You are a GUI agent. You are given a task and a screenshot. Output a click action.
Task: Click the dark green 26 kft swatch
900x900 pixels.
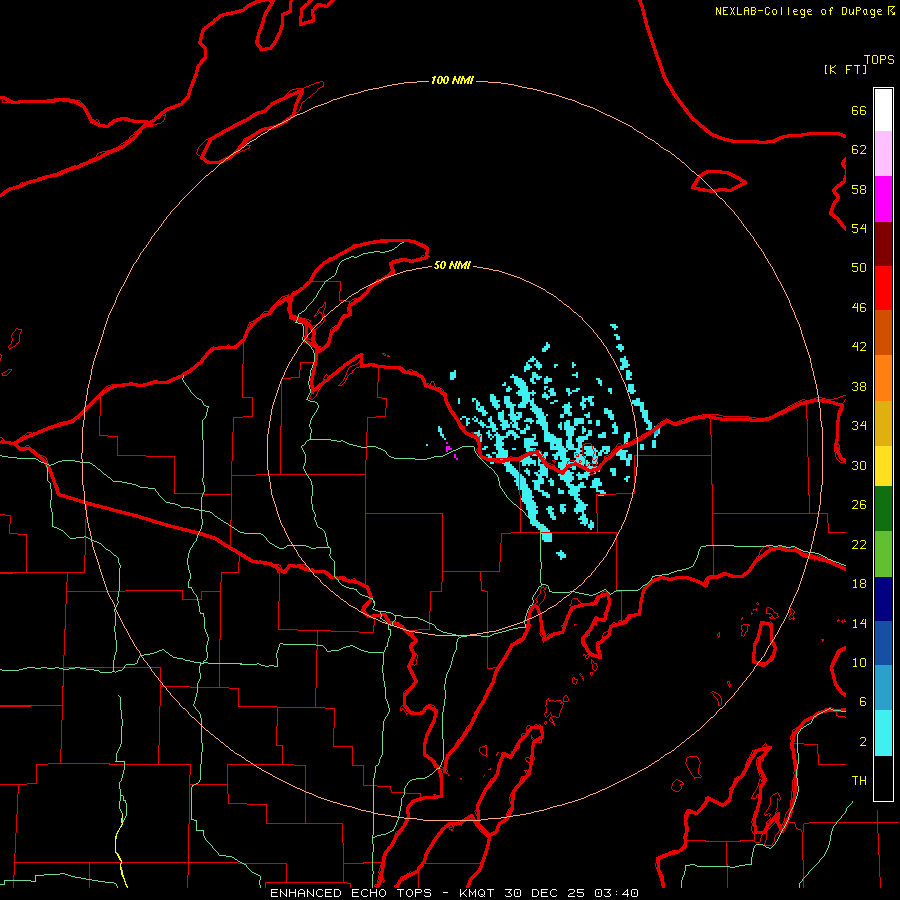point(883,509)
